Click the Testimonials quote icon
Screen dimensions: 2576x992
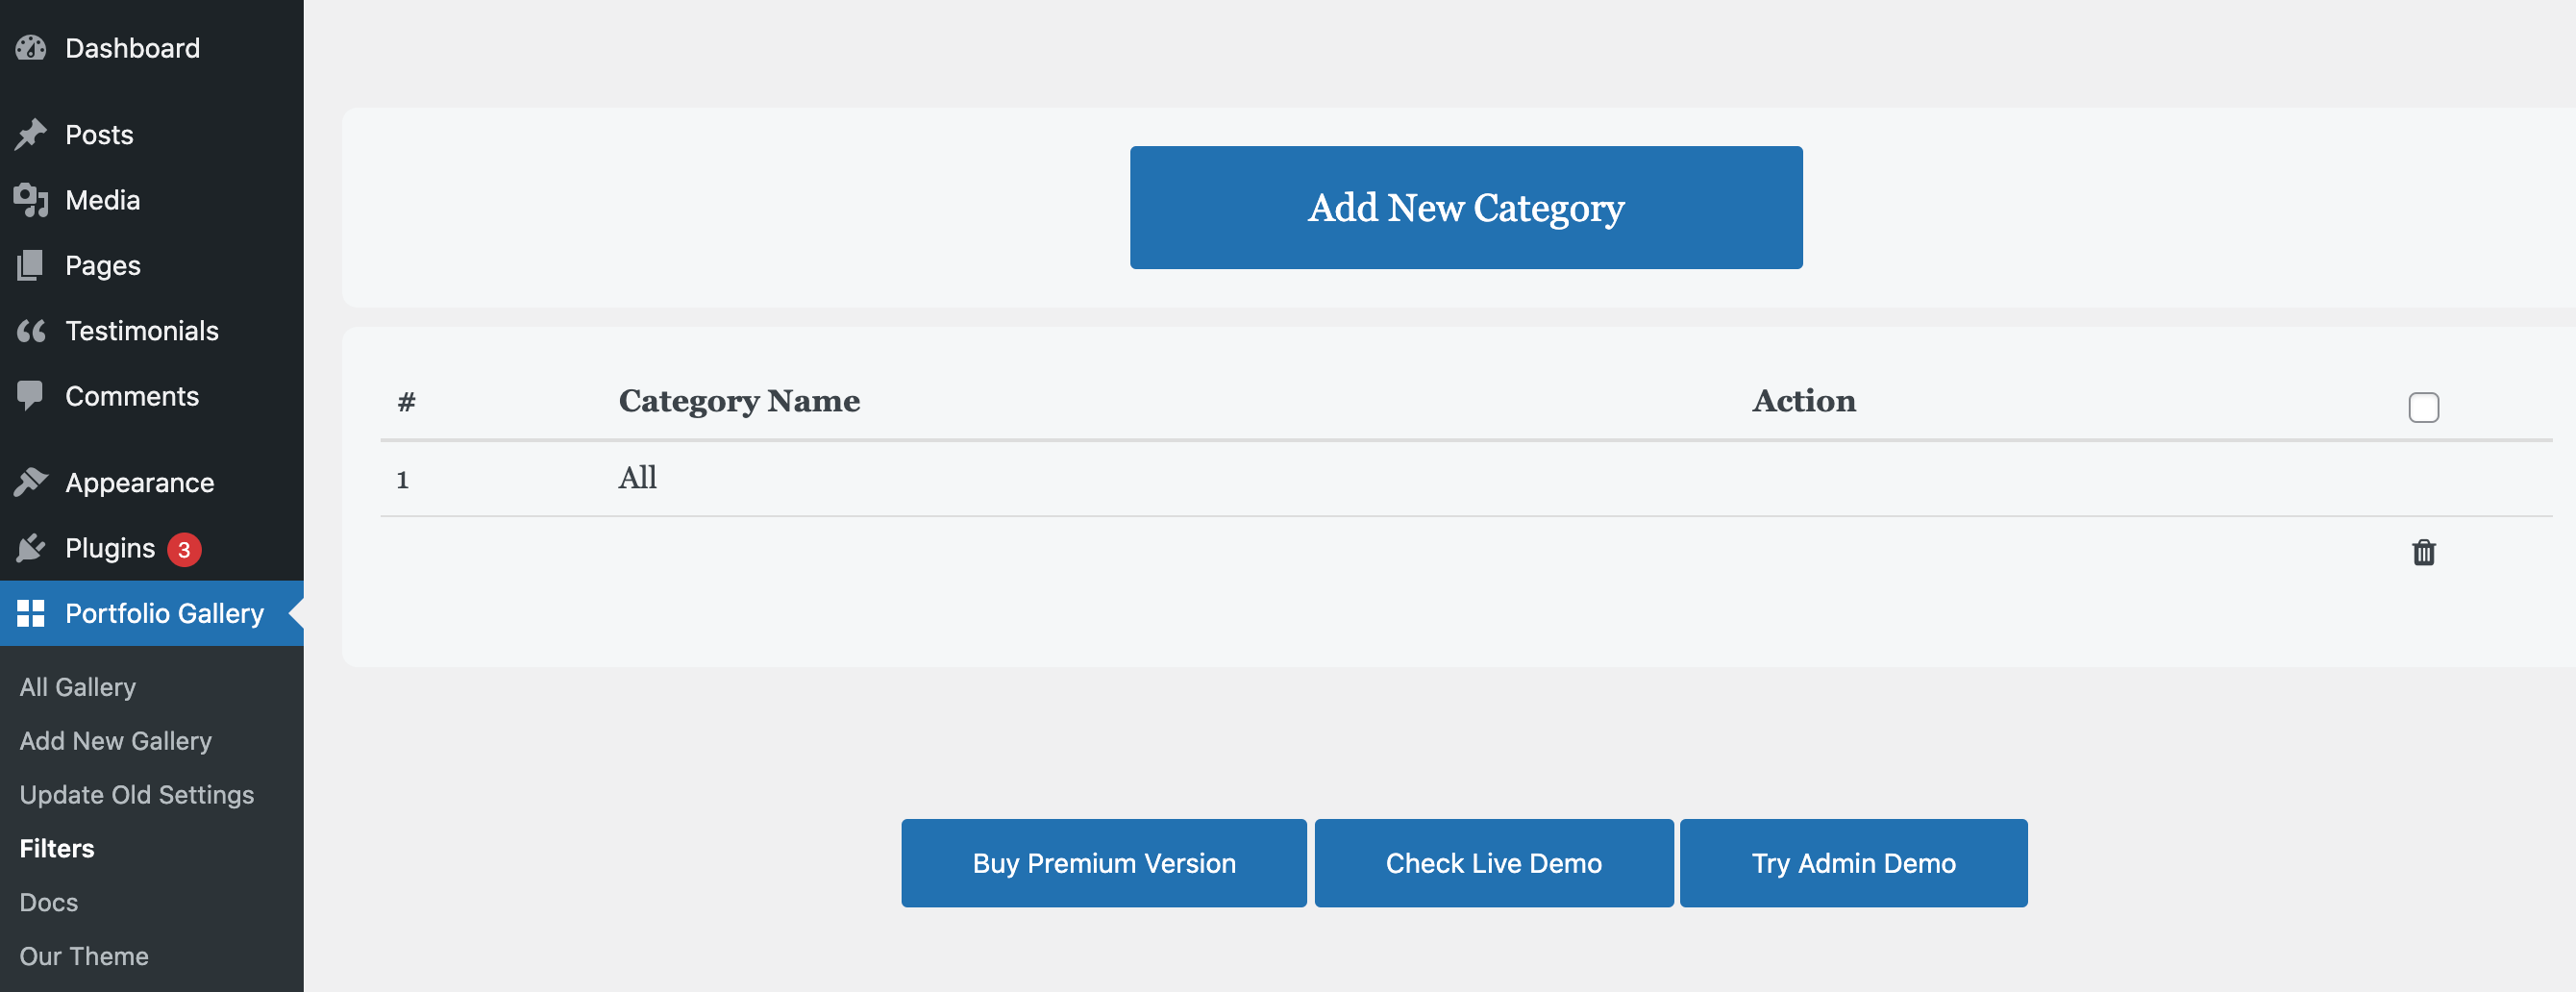pos(31,331)
